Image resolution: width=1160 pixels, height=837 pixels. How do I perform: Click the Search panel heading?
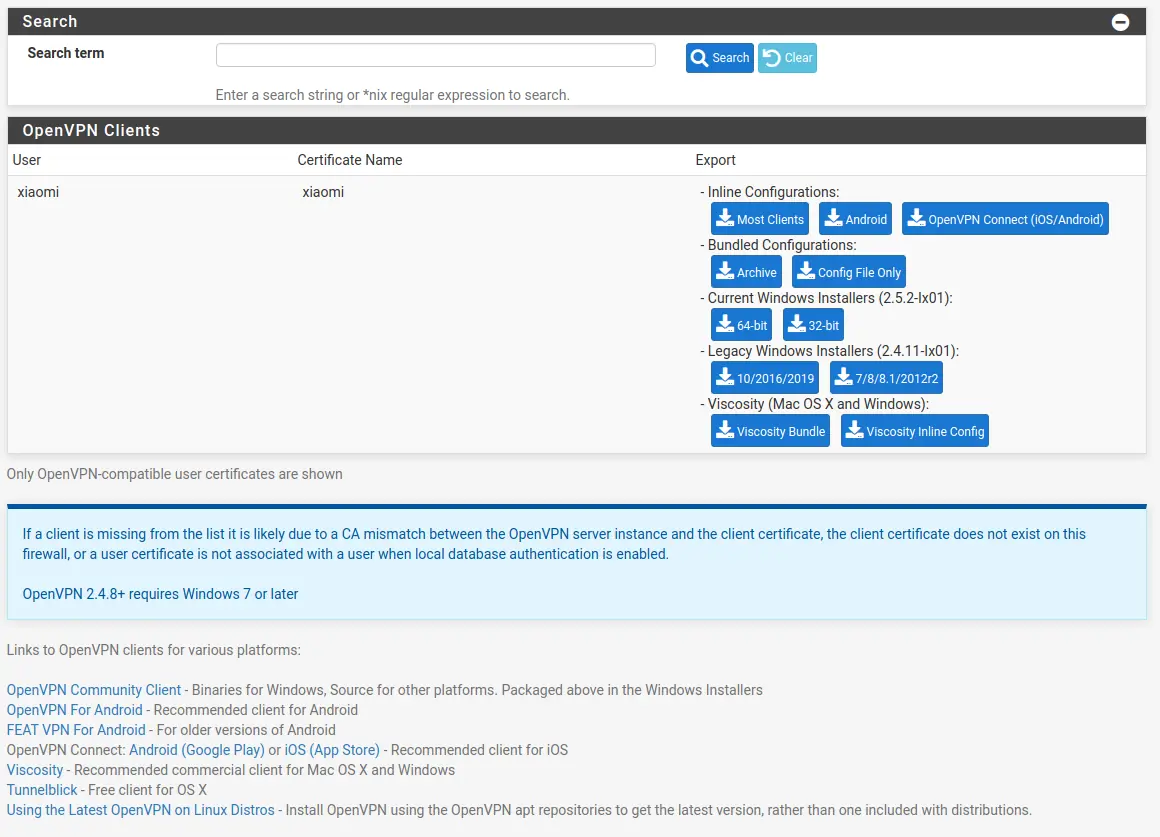[50, 21]
